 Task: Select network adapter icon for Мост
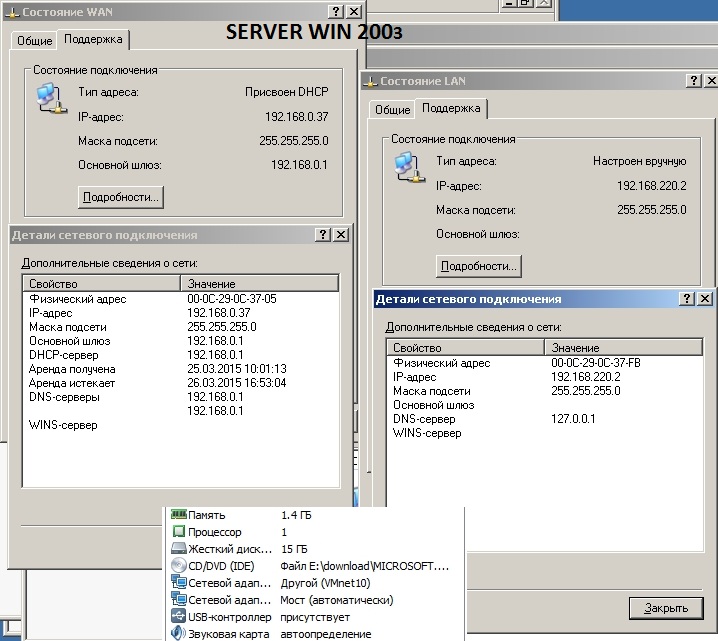179,599
